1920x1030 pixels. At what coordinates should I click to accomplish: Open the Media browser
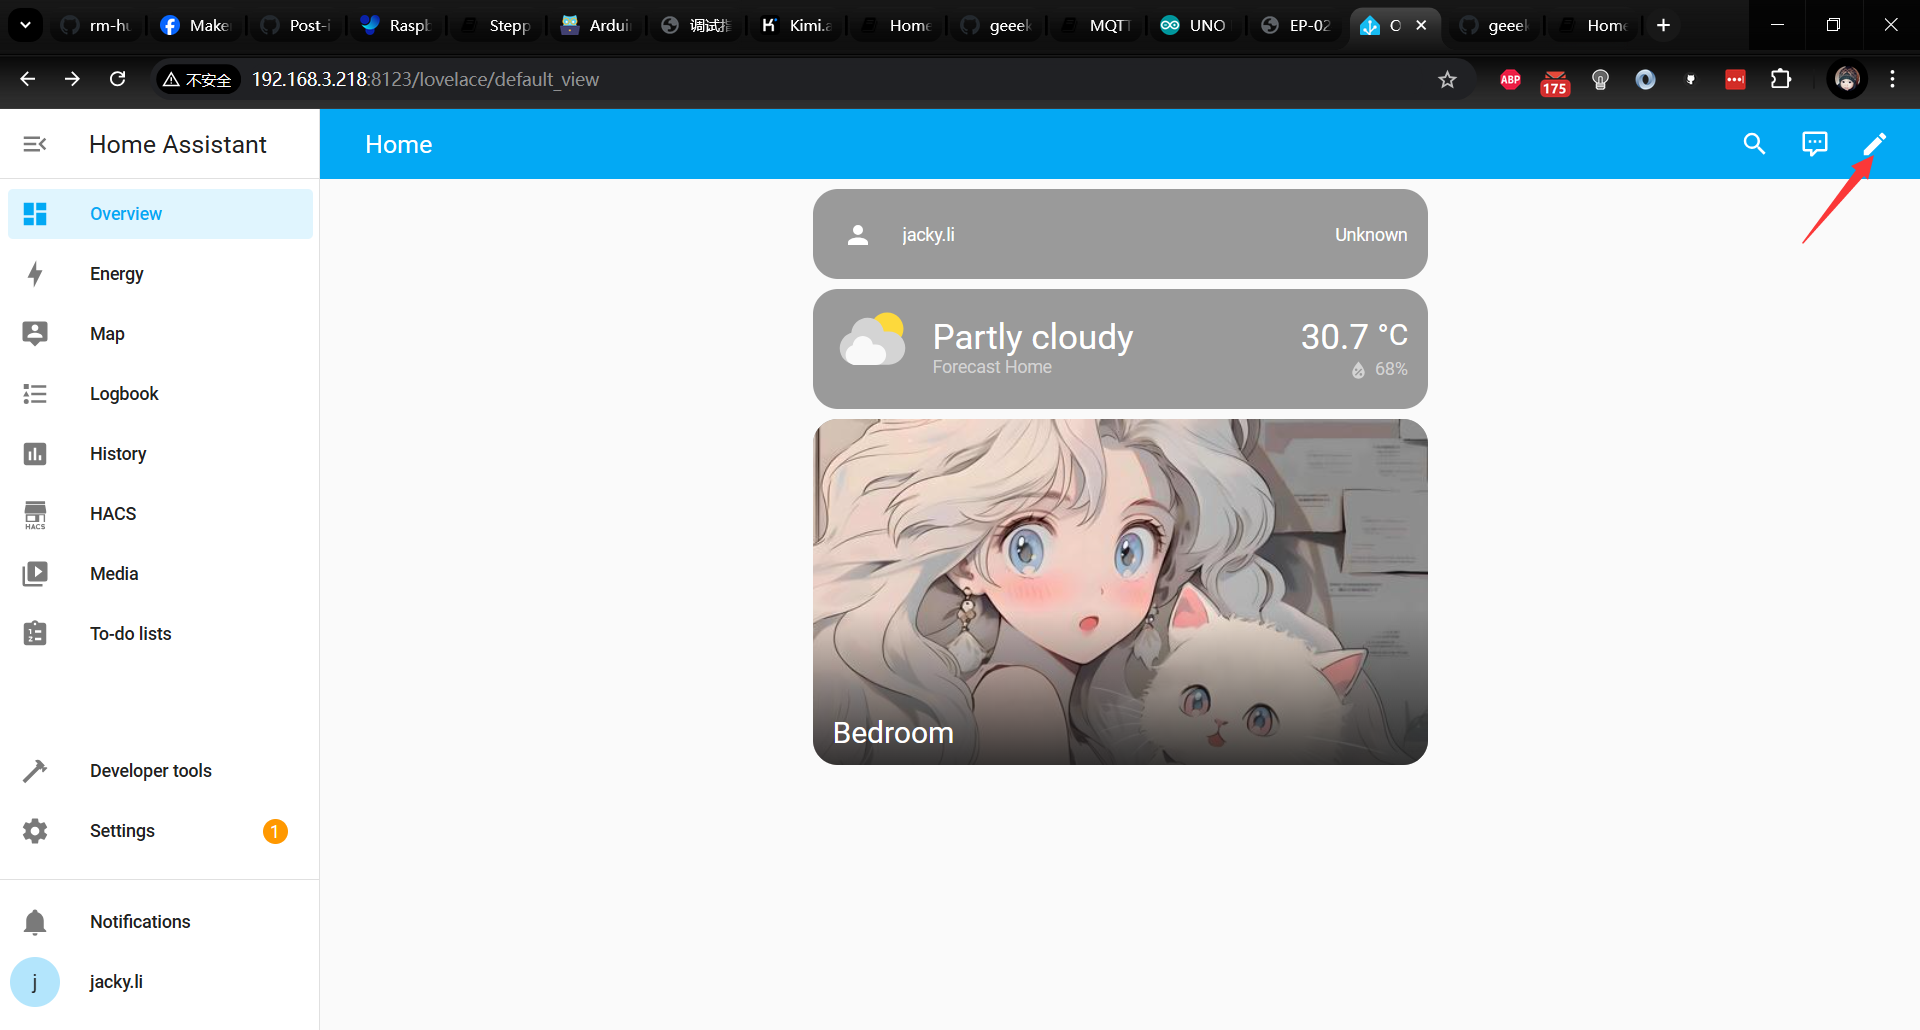(160, 574)
